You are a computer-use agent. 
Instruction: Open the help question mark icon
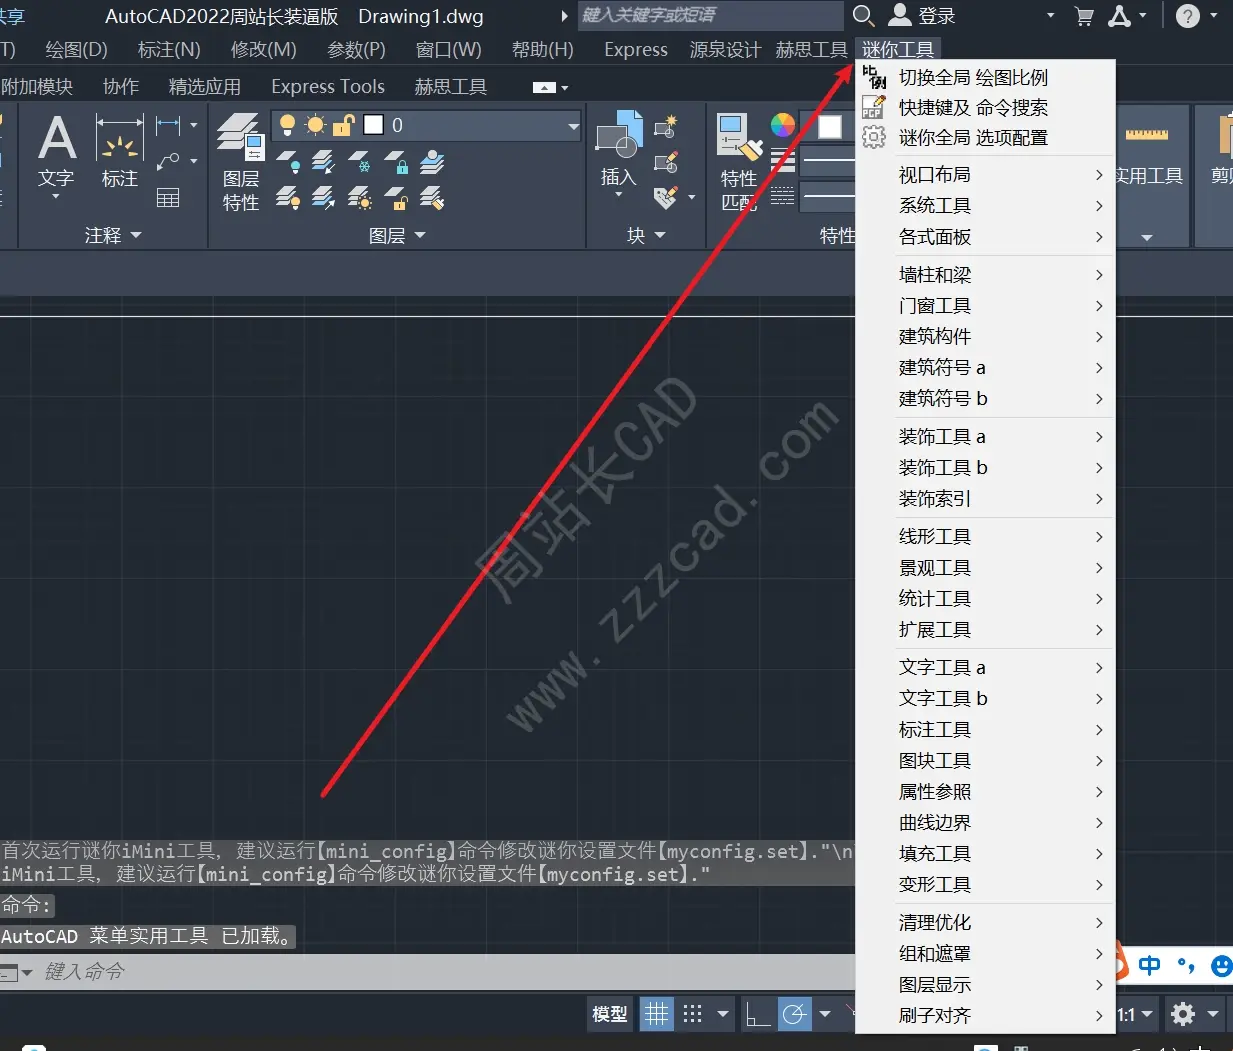(x=1187, y=16)
